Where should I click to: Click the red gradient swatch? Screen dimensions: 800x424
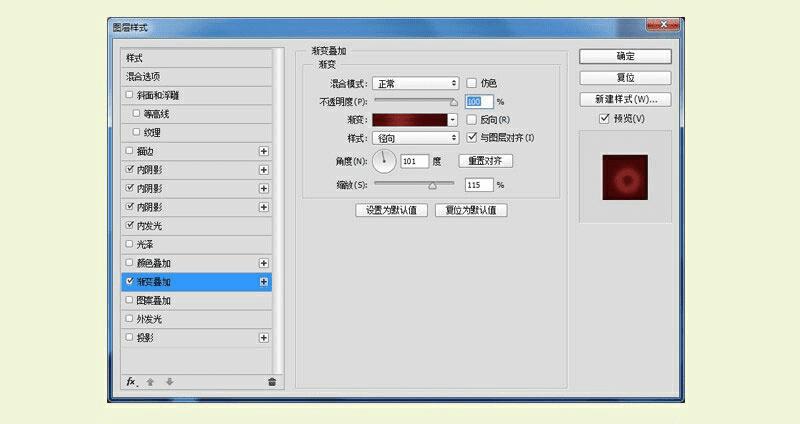[x=410, y=120]
